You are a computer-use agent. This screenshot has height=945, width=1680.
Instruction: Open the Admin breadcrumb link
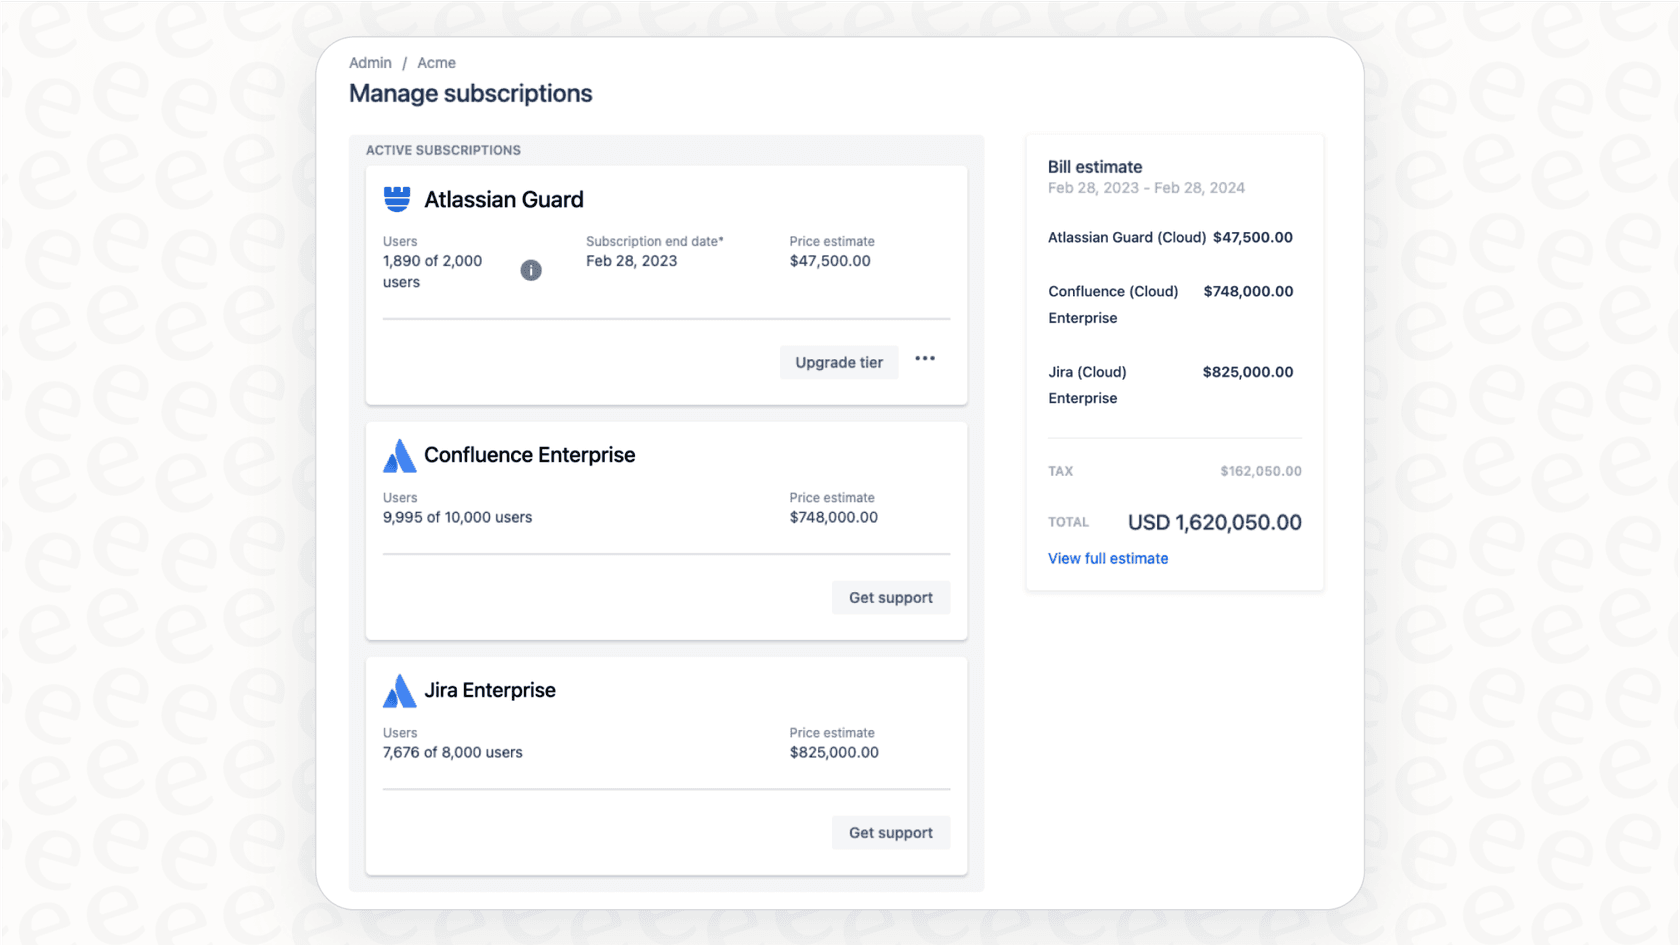point(369,62)
